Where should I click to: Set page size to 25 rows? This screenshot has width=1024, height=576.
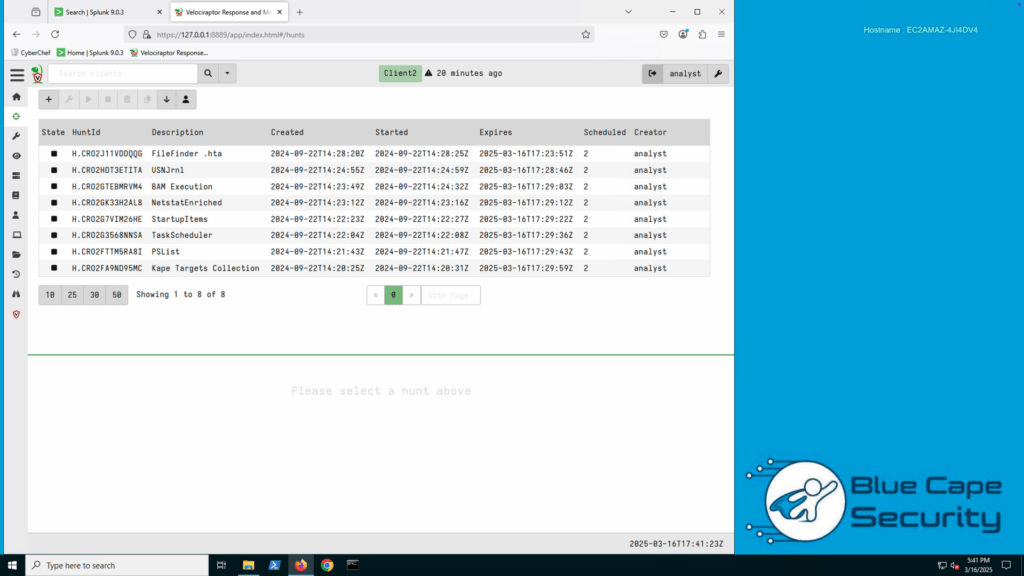click(x=72, y=295)
